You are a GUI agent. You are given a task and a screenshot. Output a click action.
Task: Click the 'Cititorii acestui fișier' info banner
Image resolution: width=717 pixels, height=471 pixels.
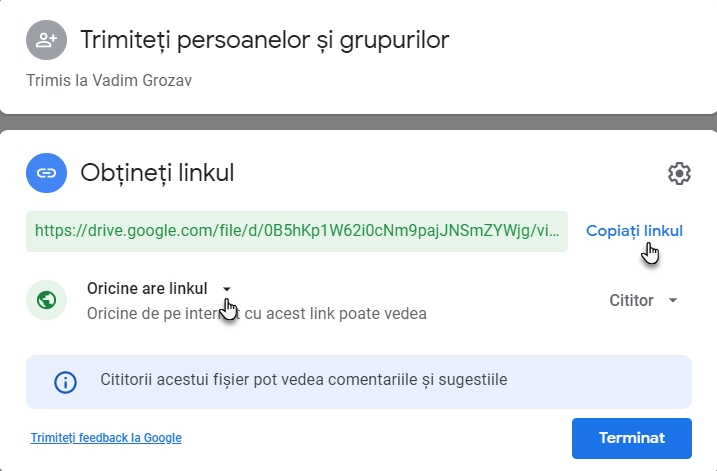click(358, 382)
